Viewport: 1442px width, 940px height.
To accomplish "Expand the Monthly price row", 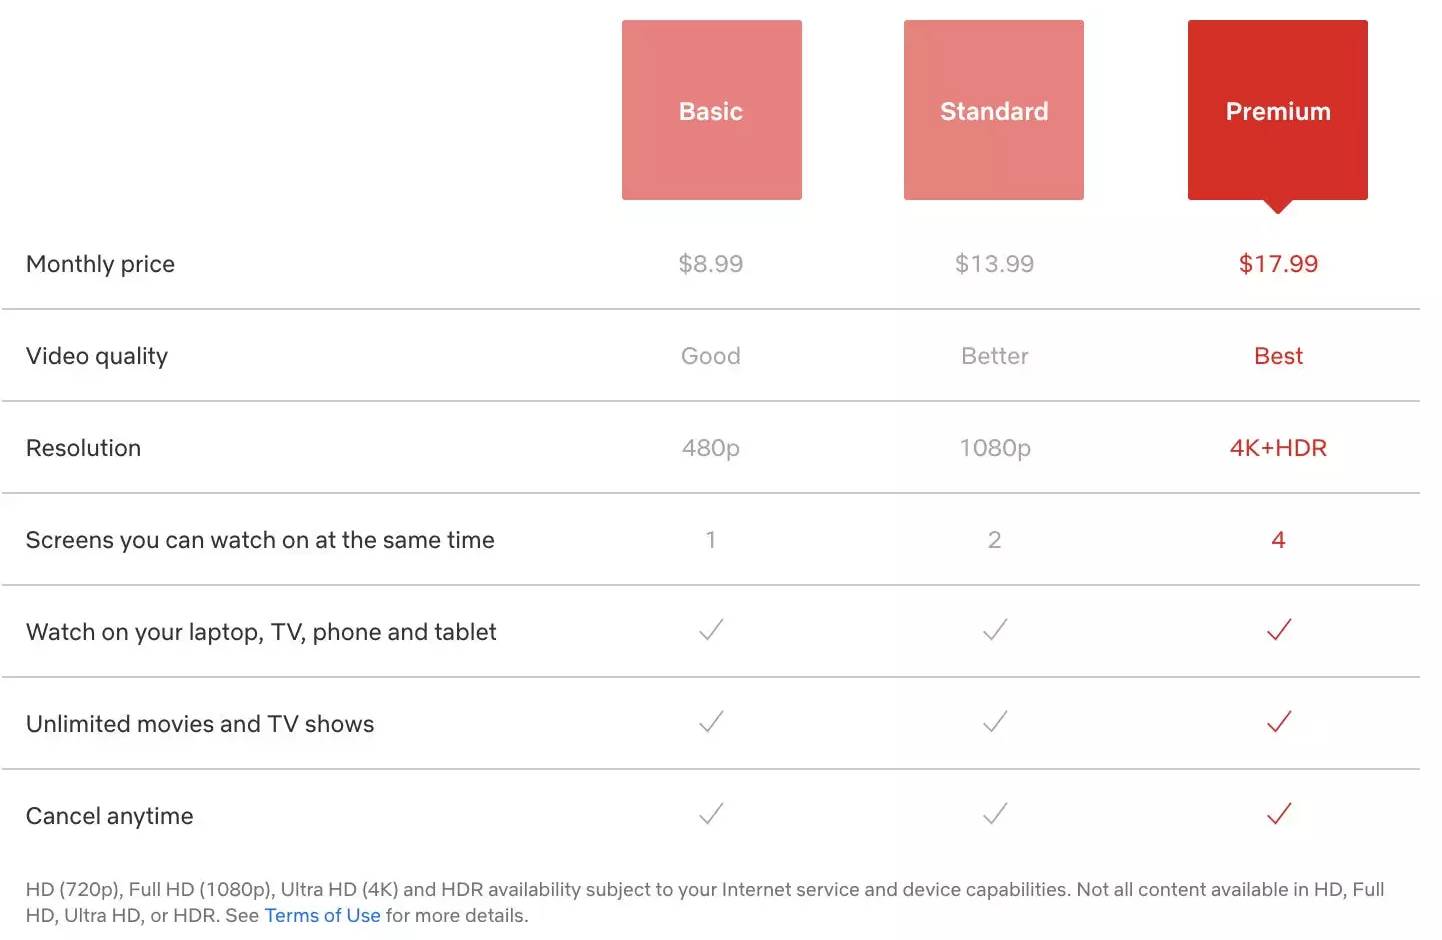I will click(x=100, y=263).
